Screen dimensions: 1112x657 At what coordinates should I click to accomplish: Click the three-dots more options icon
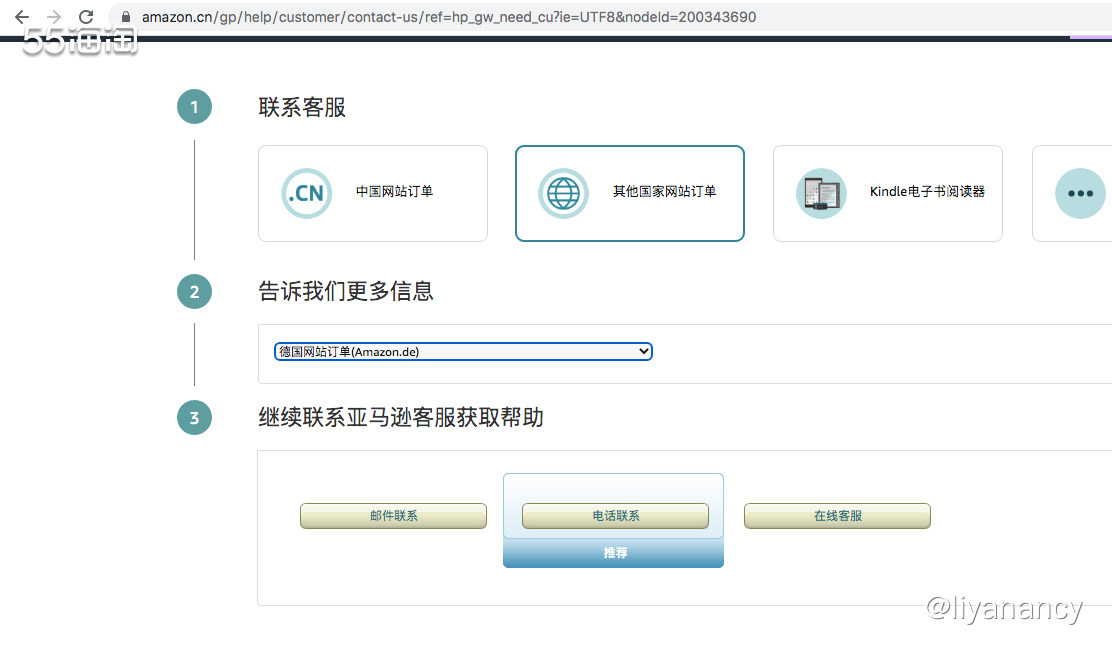click(1080, 193)
